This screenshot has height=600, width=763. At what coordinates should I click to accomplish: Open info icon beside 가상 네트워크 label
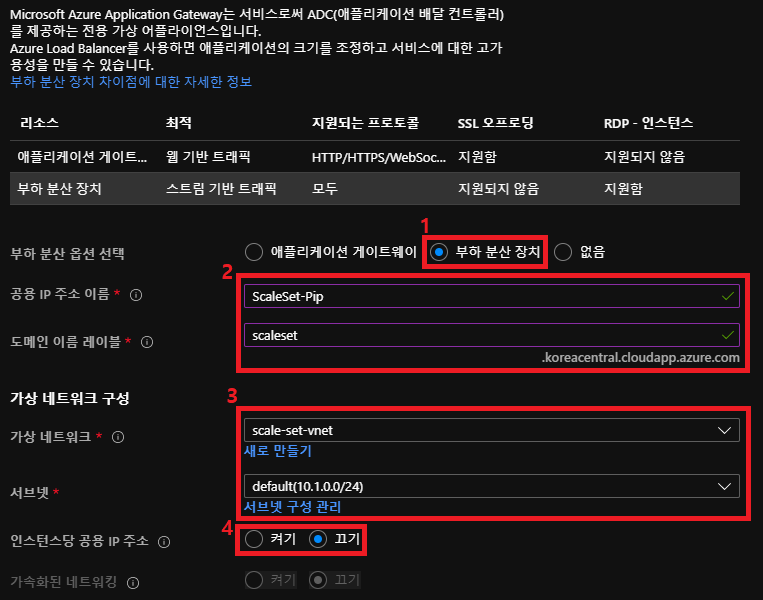pos(118,437)
